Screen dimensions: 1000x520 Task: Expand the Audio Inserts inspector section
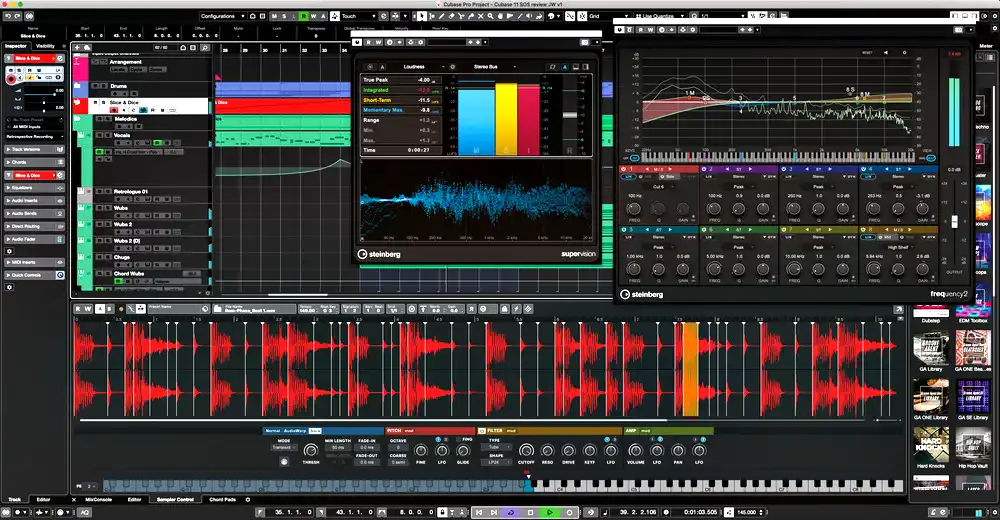[x=34, y=200]
